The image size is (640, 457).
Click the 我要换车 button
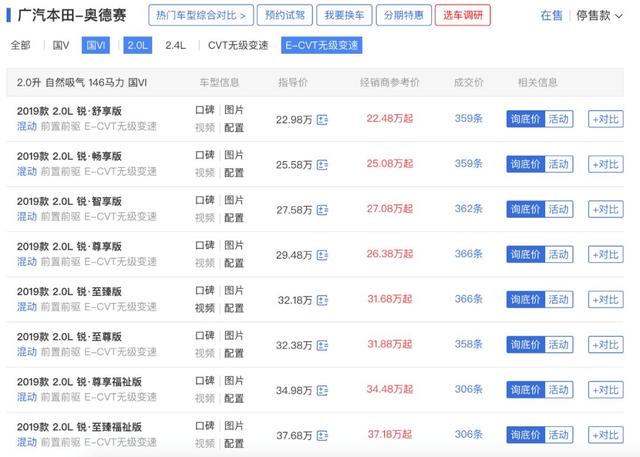[344, 16]
